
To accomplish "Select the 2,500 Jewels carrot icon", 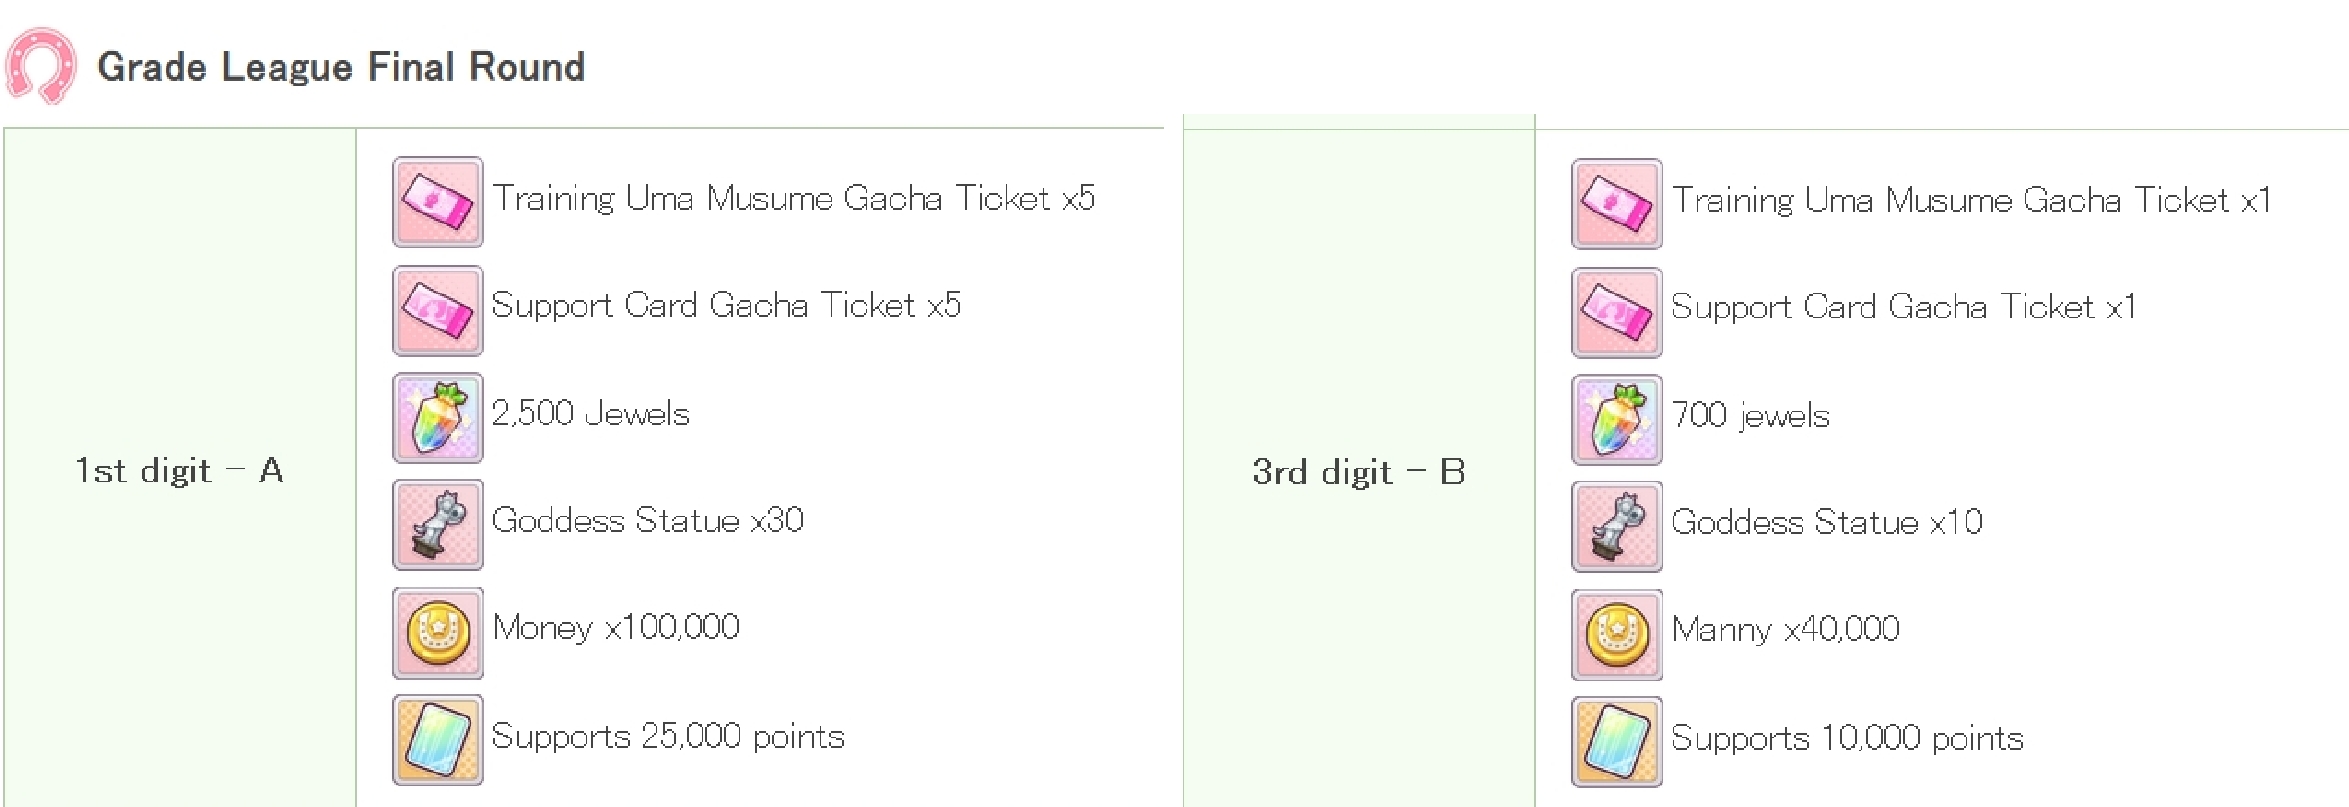I will coord(438,418).
